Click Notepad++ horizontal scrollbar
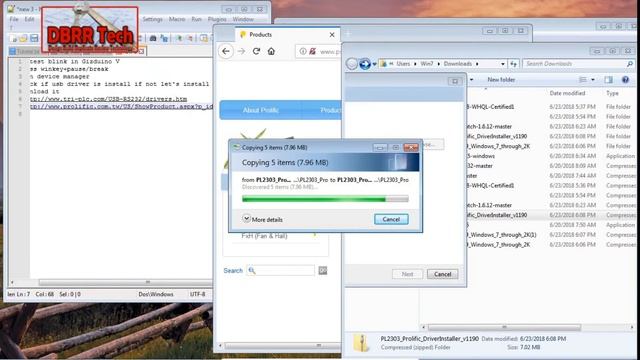This screenshot has height=360, width=640. 126,282
